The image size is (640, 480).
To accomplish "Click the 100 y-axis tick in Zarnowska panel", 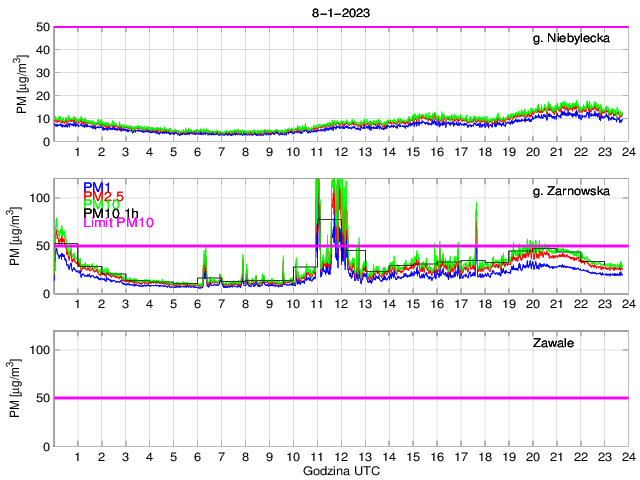I will point(38,198).
